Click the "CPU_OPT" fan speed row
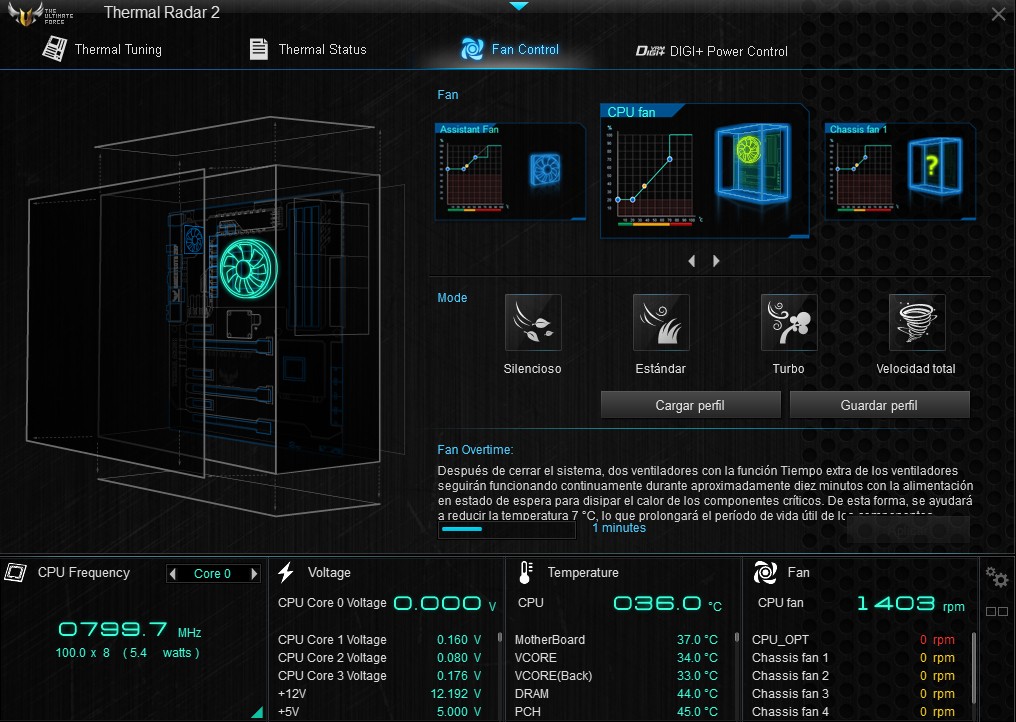 point(853,640)
